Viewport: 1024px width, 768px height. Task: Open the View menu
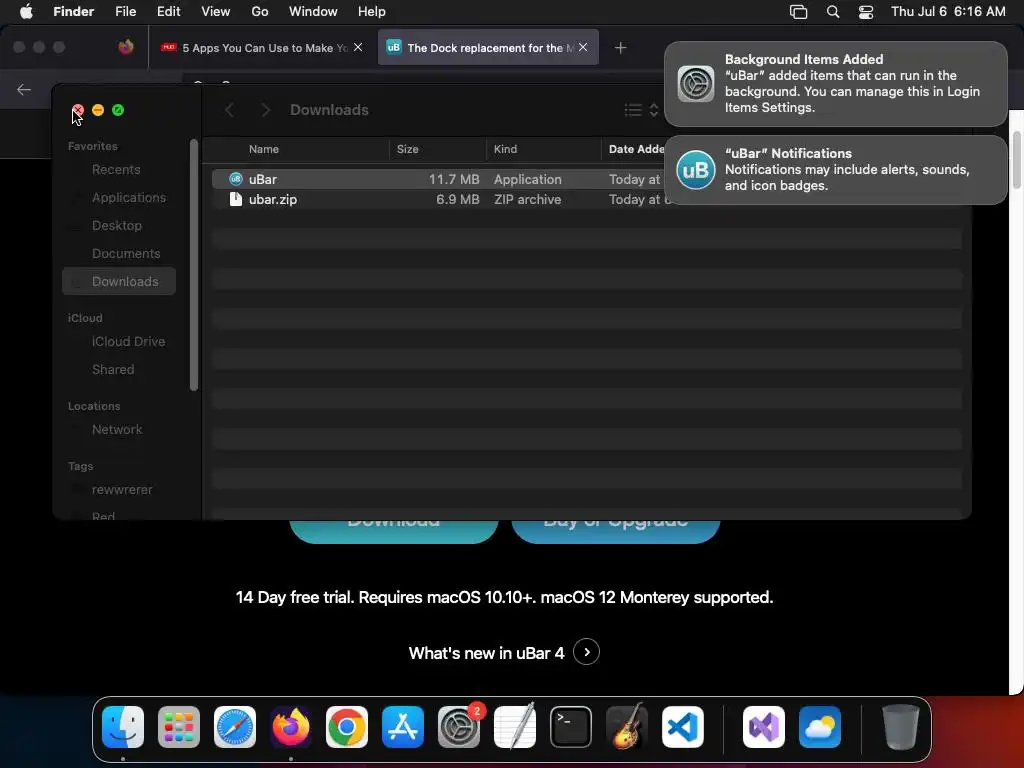(x=216, y=11)
